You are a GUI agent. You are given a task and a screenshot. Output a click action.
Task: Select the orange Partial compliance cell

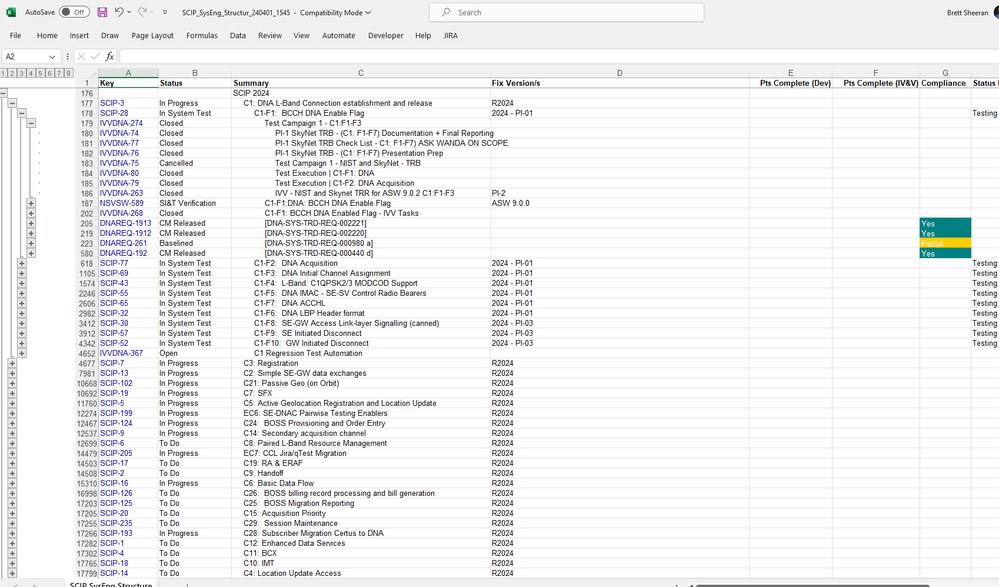coord(945,243)
